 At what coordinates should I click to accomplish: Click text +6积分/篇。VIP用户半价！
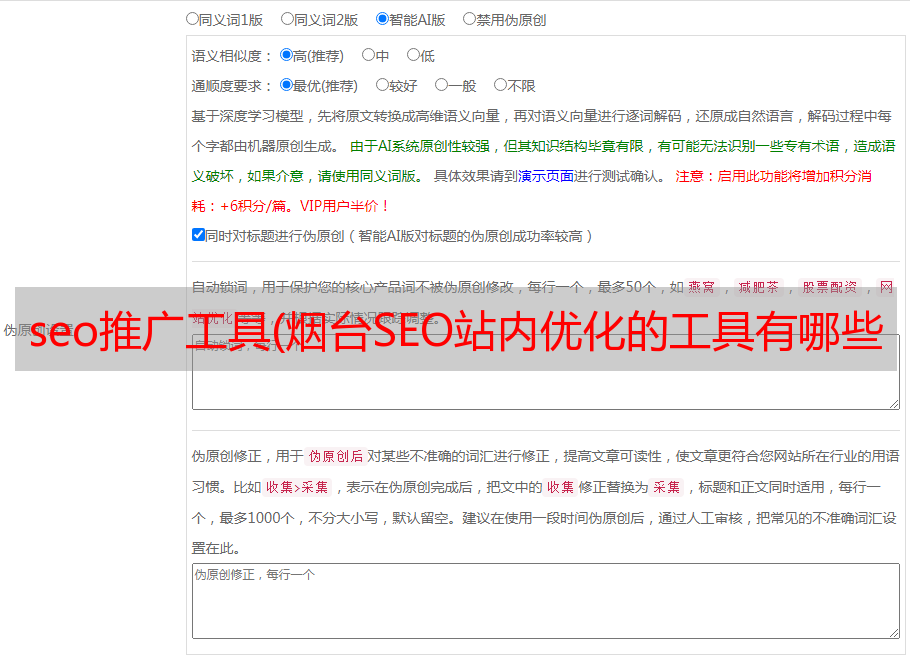pos(304,206)
